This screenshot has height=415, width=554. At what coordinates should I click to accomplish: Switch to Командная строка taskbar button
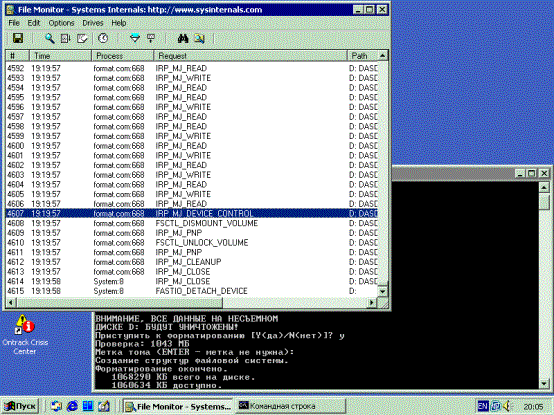coord(290,407)
